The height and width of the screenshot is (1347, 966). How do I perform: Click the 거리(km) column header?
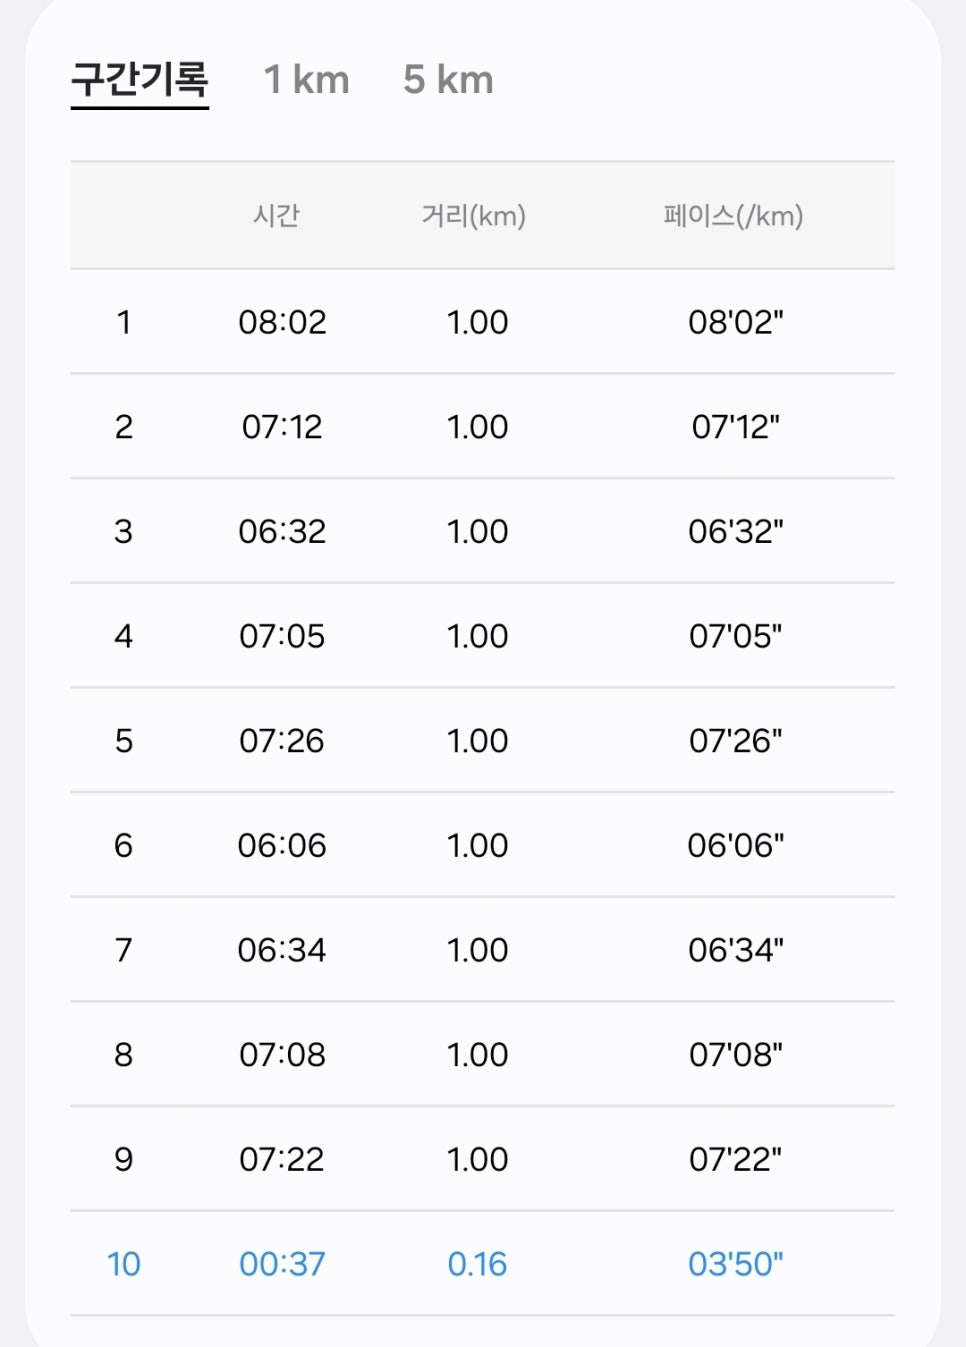pos(474,216)
